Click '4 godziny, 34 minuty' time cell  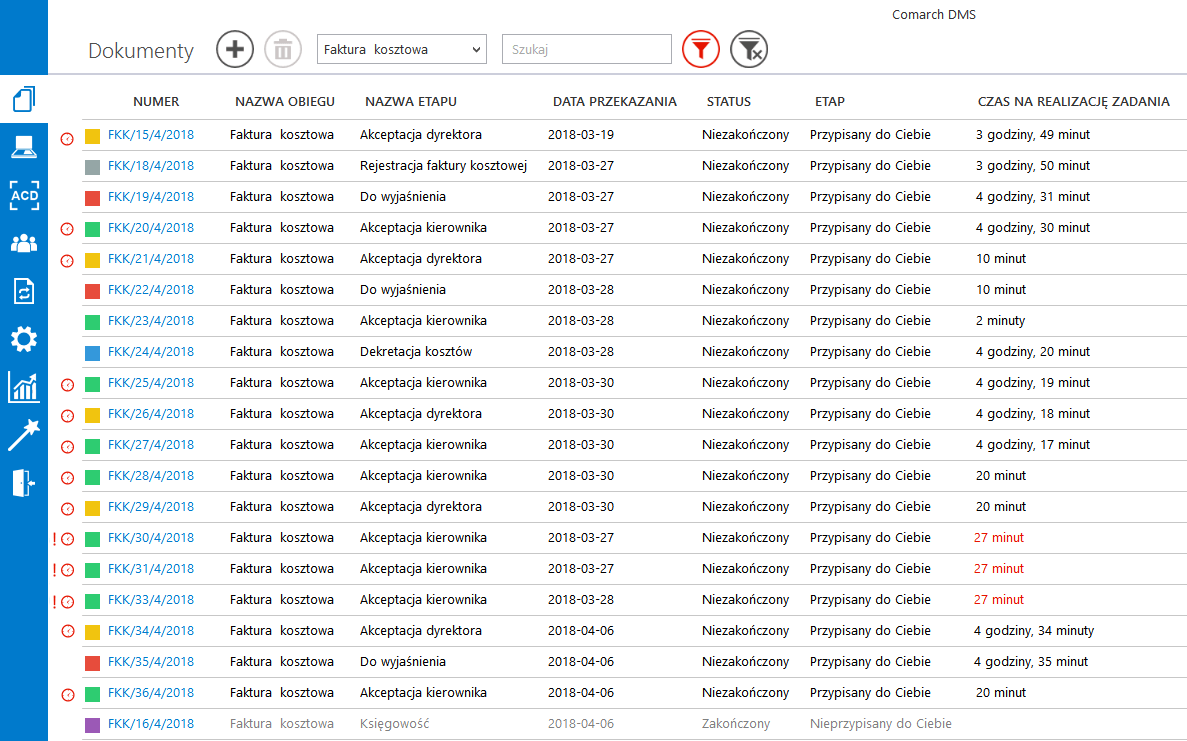click(1033, 631)
